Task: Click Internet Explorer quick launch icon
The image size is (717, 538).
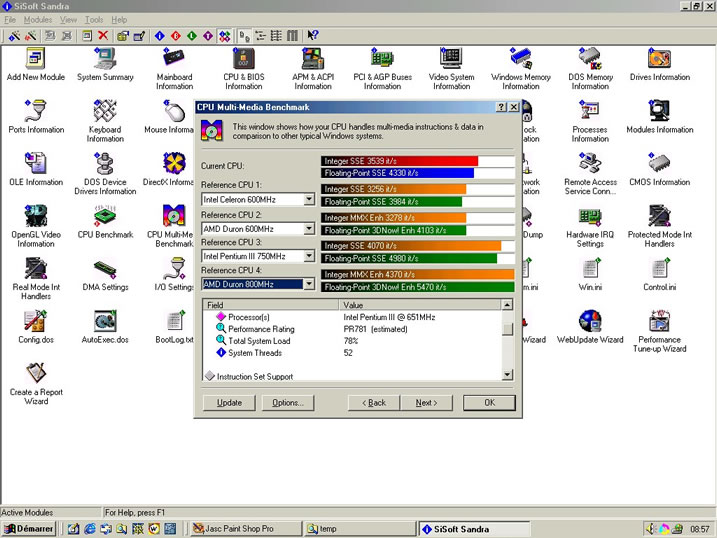Action: (x=90, y=529)
